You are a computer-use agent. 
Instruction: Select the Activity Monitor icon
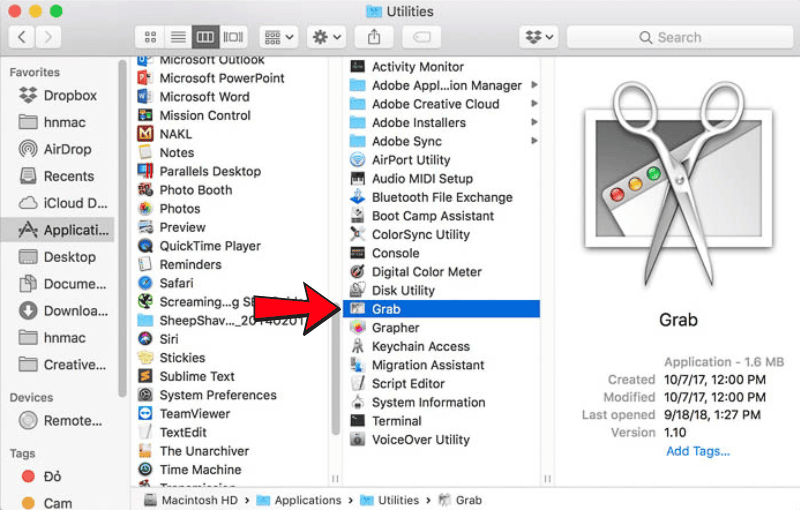(x=358, y=67)
